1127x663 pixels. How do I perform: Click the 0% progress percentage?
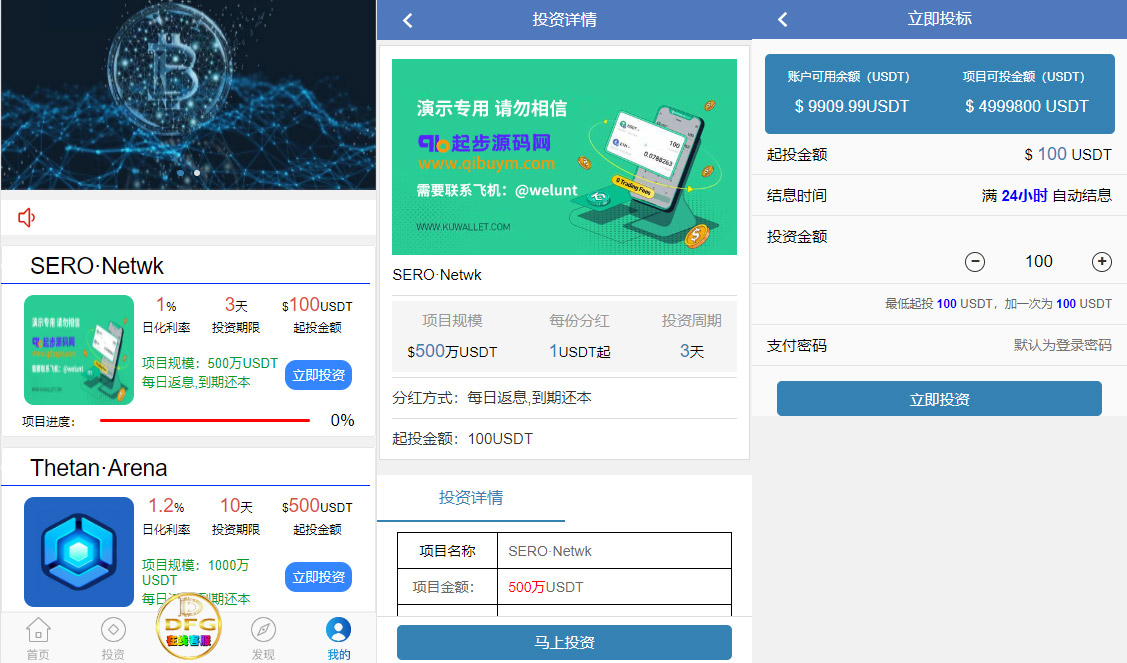tap(342, 420)
